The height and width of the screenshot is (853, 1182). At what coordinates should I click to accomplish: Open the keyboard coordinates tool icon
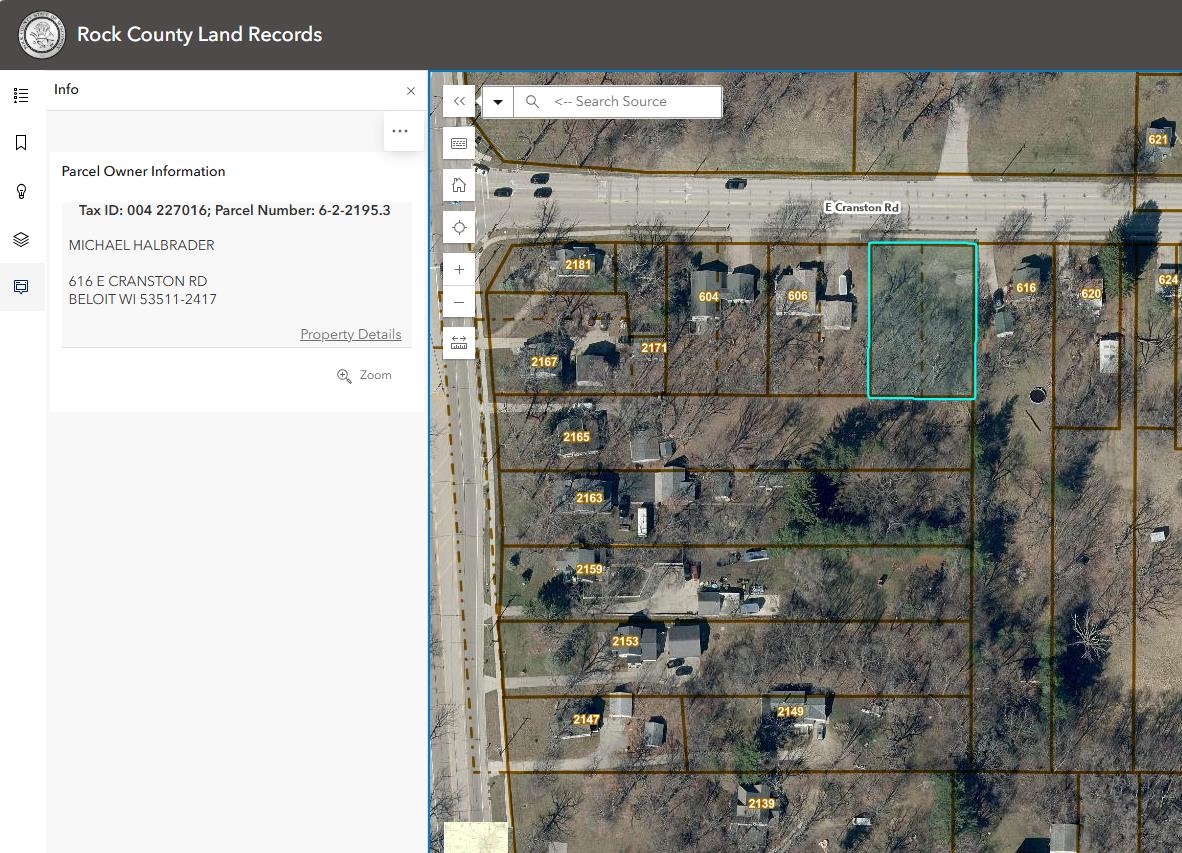coord(459,143)
